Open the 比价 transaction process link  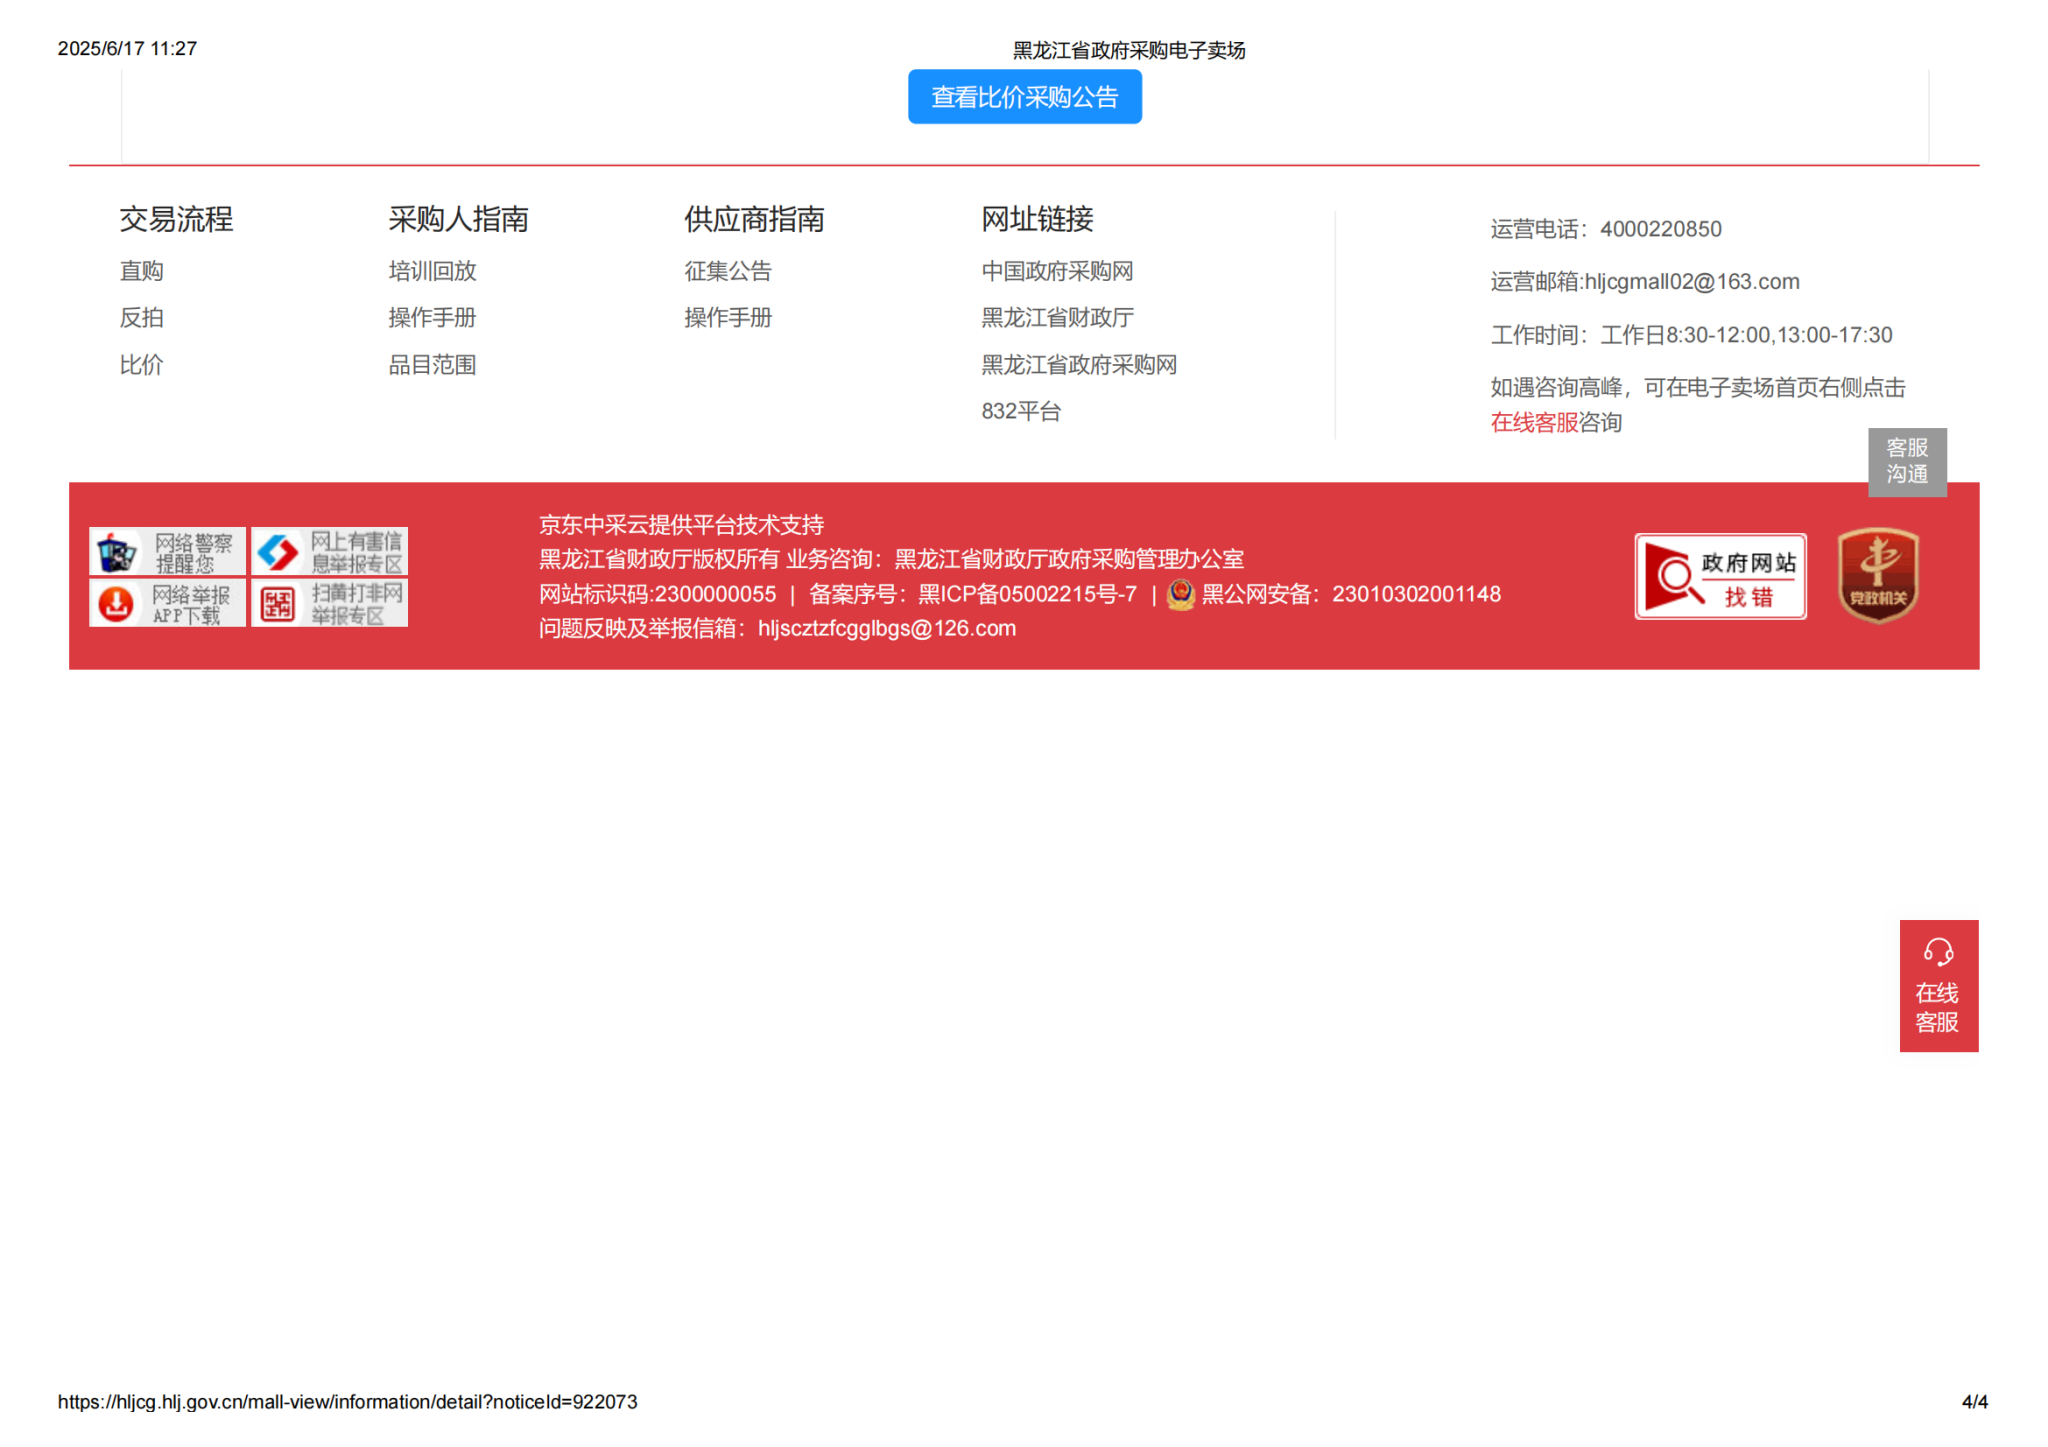(141, 365)
